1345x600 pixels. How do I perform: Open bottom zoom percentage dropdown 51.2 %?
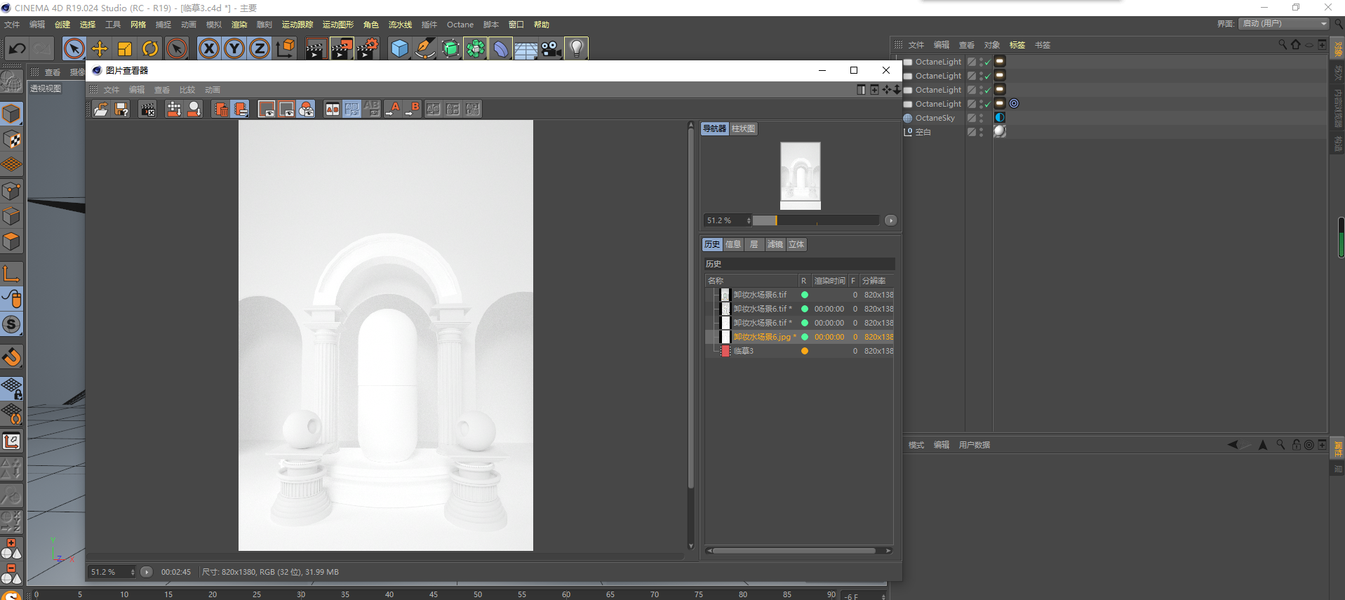(112, 572)
